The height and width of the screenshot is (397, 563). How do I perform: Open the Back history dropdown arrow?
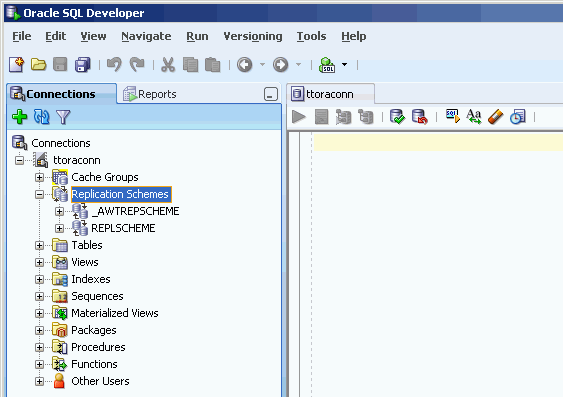262,65
